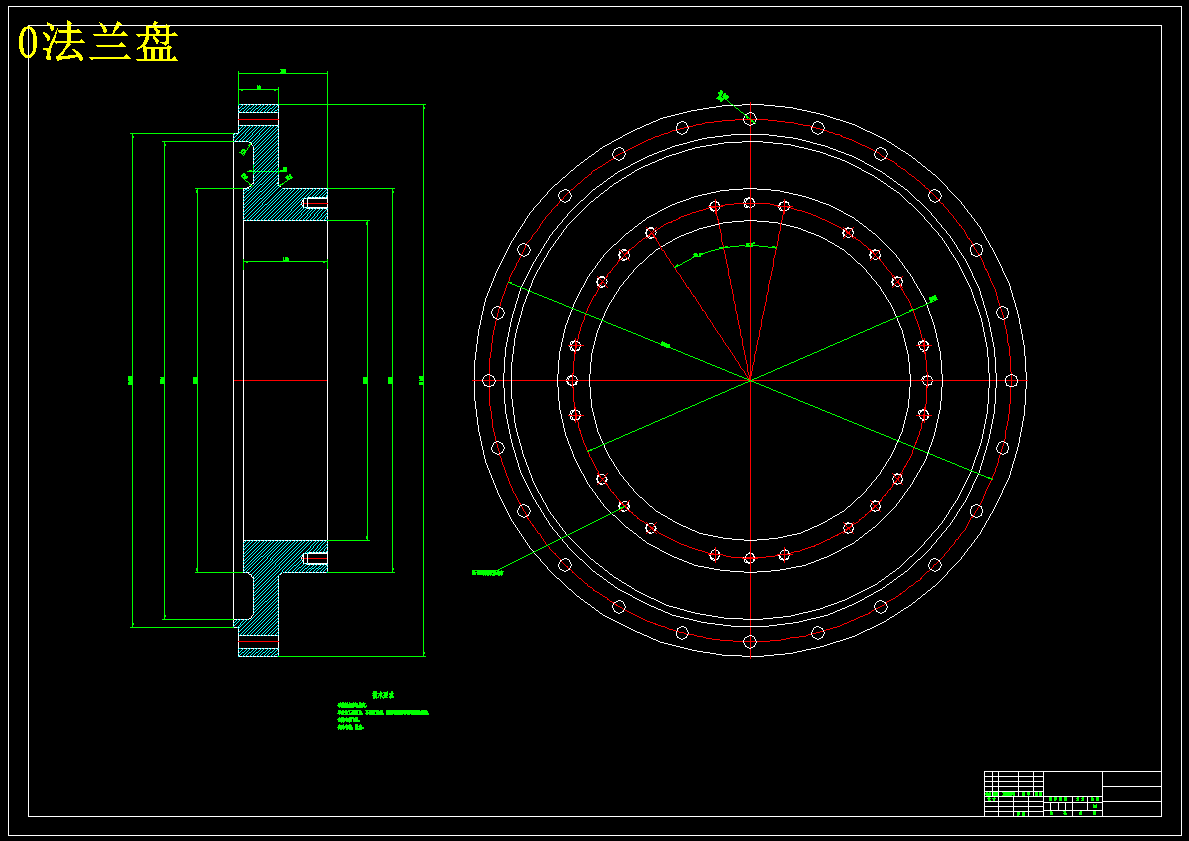Pick the center point of the circular flange view
The width and height of the screenshot is (1189, 841).
point(750,380)
